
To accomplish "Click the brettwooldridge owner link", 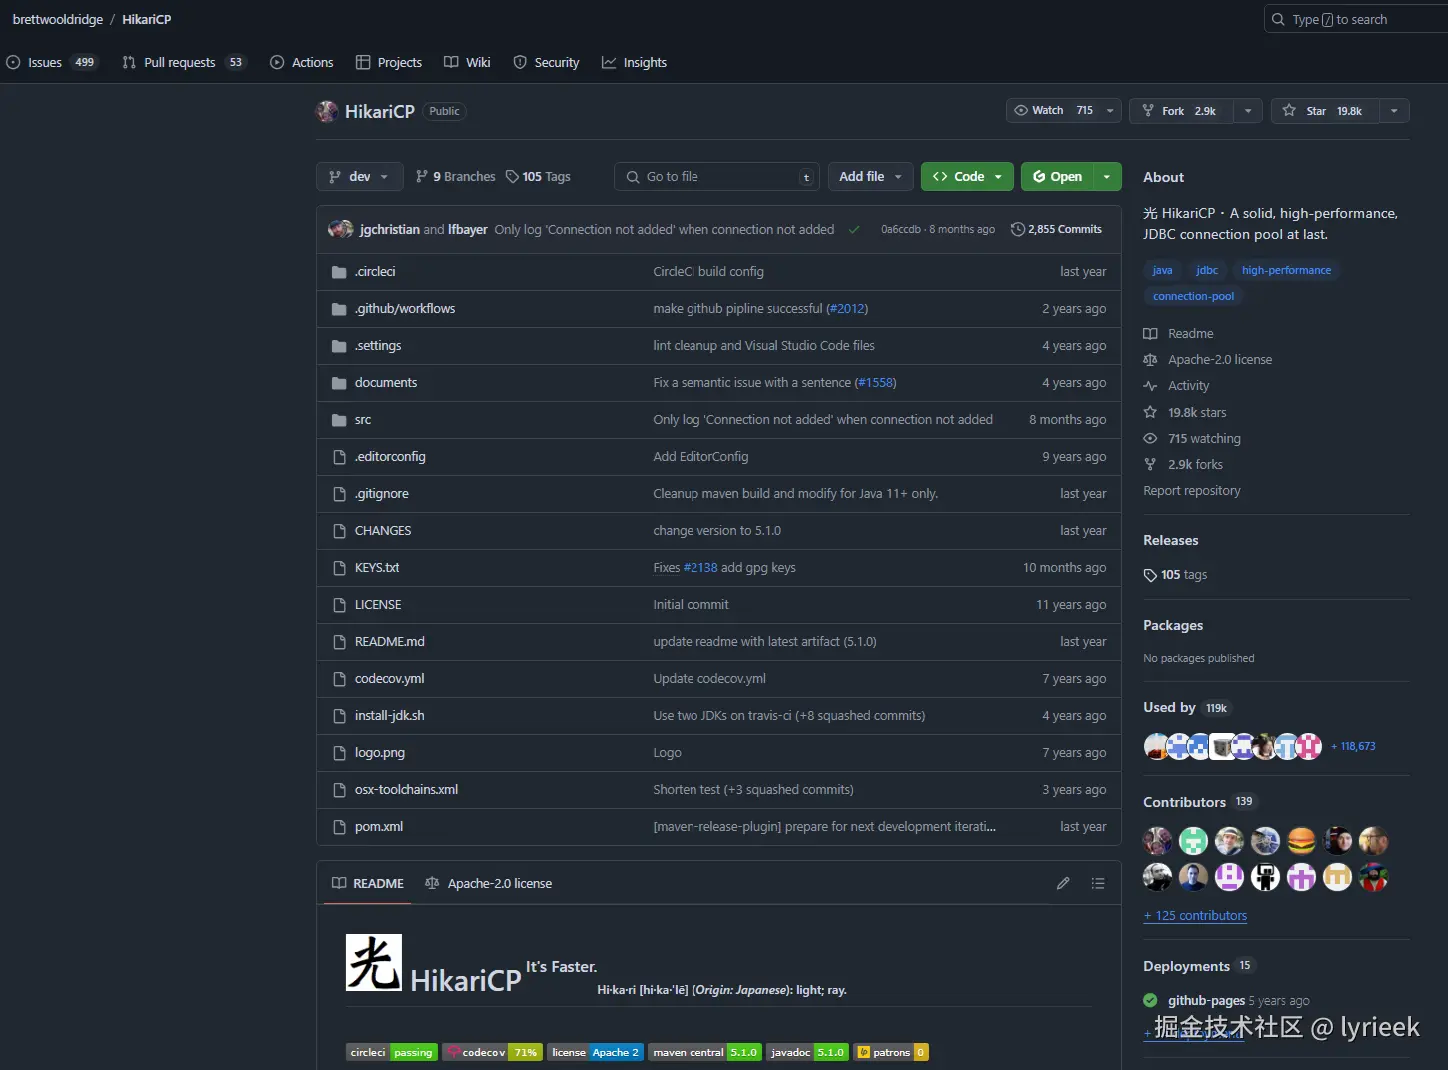I will (58, 19).
